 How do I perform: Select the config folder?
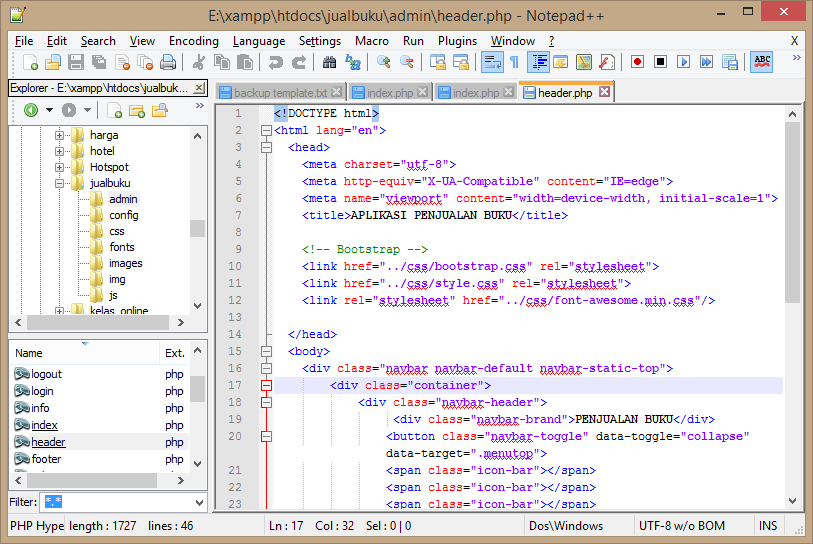pyautogui.click(x=123, y=215)
